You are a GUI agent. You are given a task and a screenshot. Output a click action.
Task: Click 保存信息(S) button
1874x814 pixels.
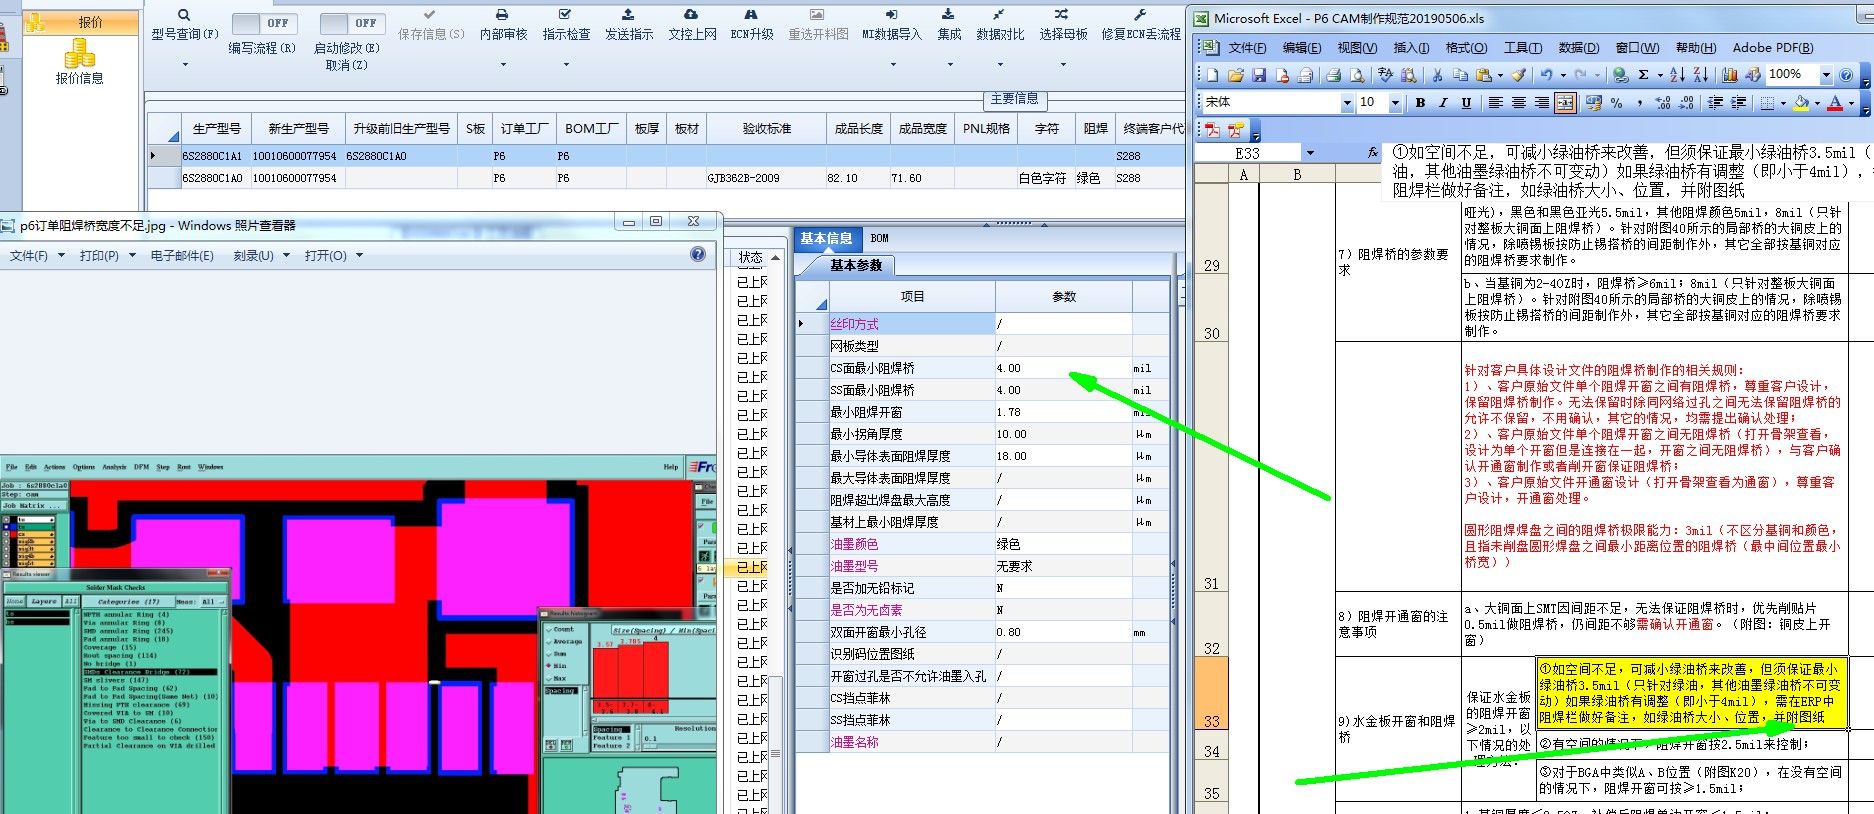(431, 26)
